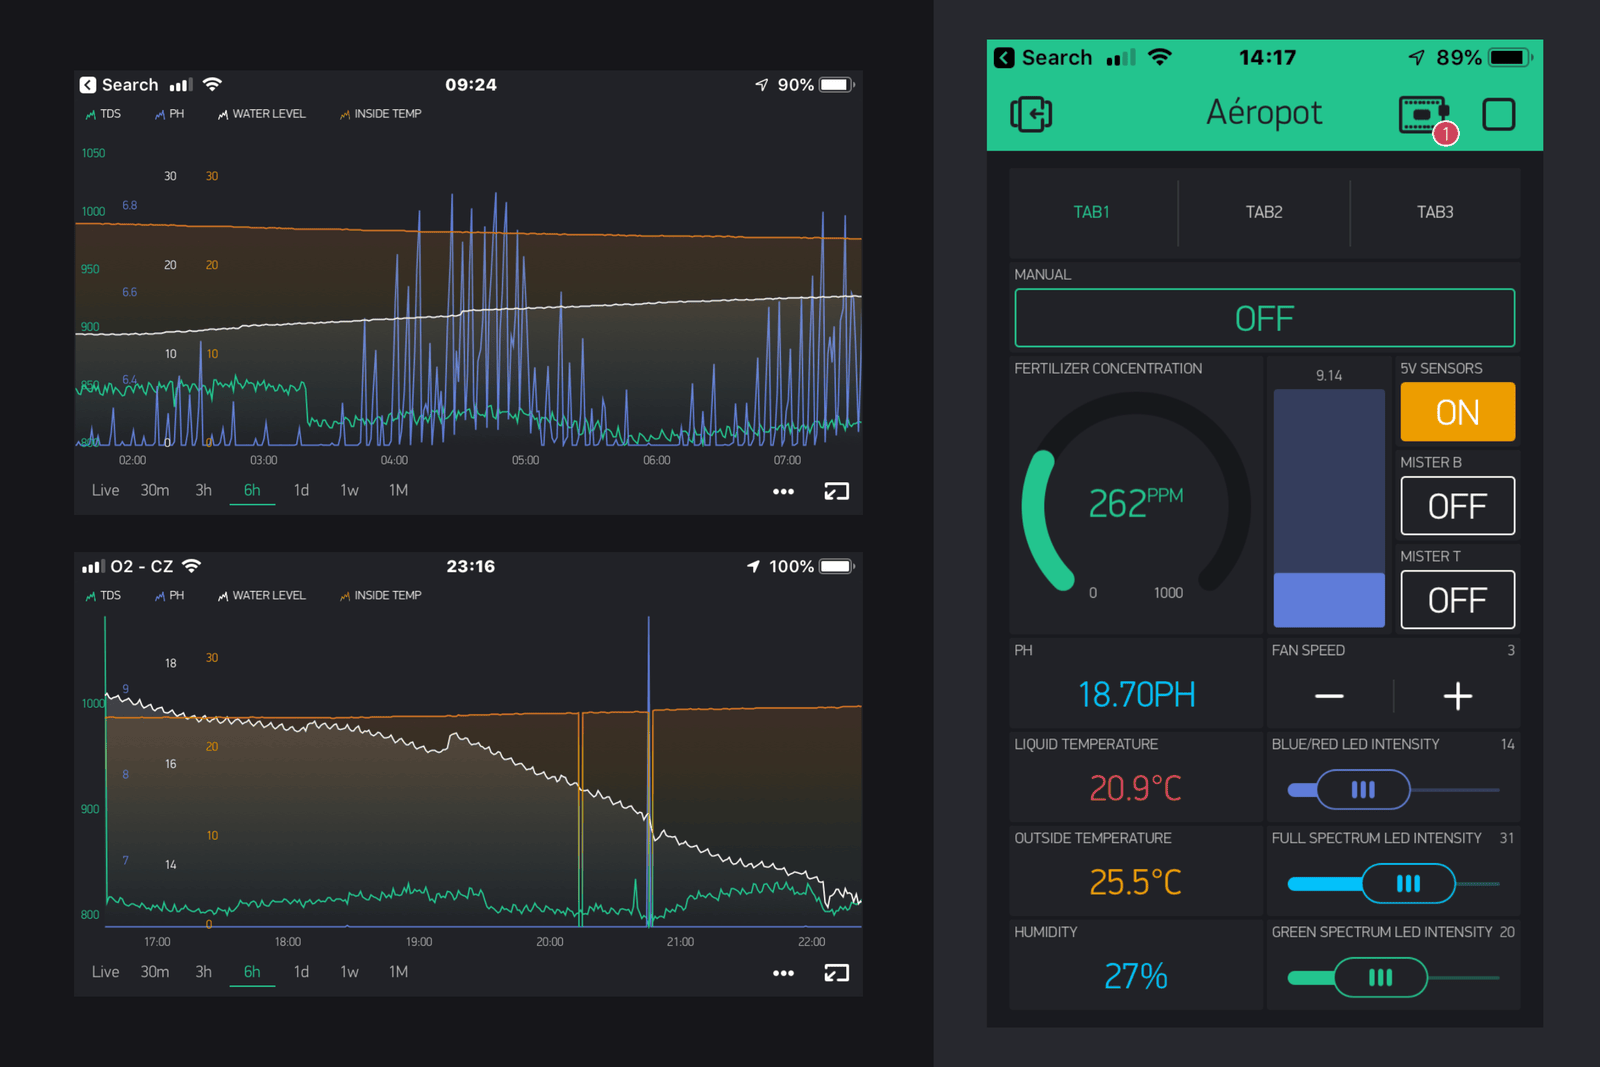Increase FAN SPEED with the plus button

pyautogui.click(x=1457, y=696)
